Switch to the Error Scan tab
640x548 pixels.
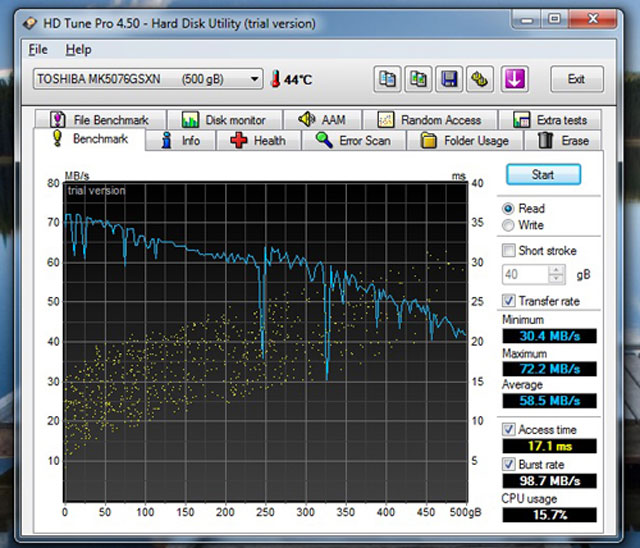coord(353,141)
